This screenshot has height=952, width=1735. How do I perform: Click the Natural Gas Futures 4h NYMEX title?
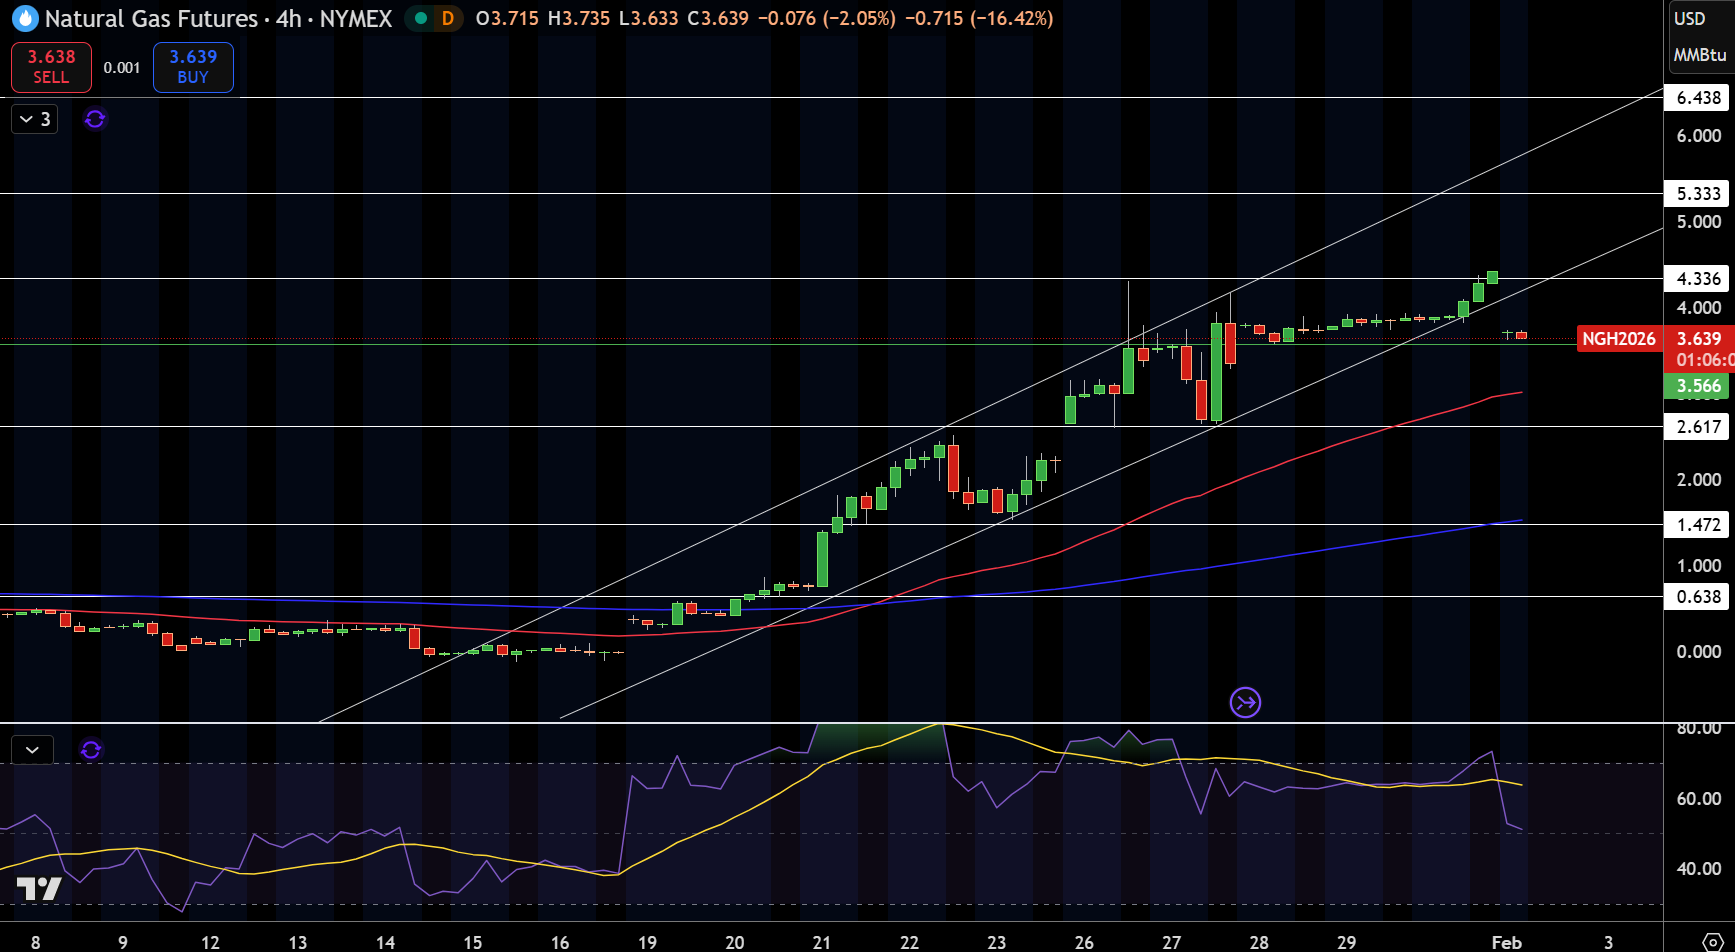click(218, 18)
